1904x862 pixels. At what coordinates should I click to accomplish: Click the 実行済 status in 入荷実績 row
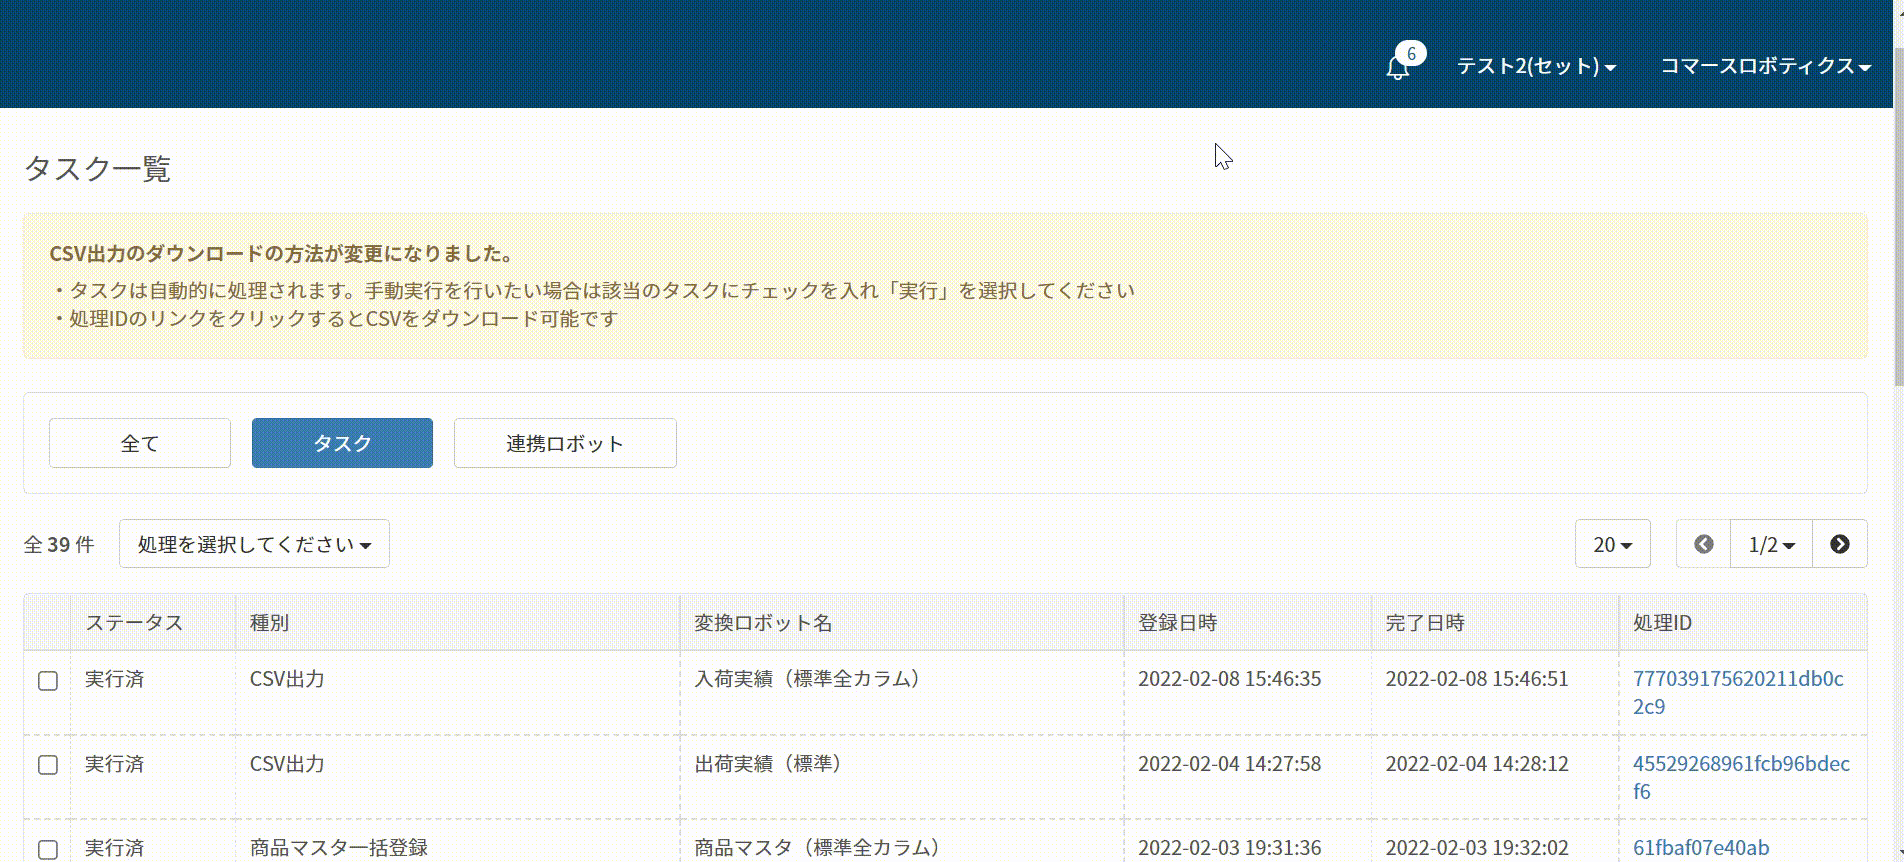coord(114,679)
